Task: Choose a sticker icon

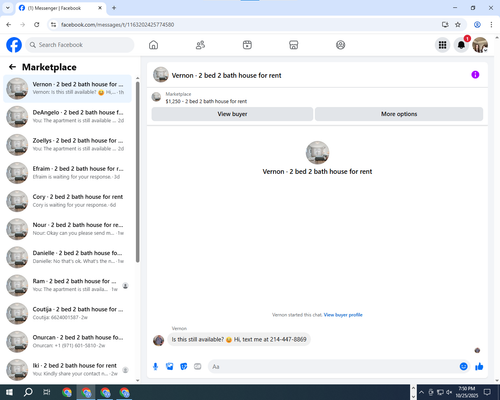Action: tap(184, 367)
